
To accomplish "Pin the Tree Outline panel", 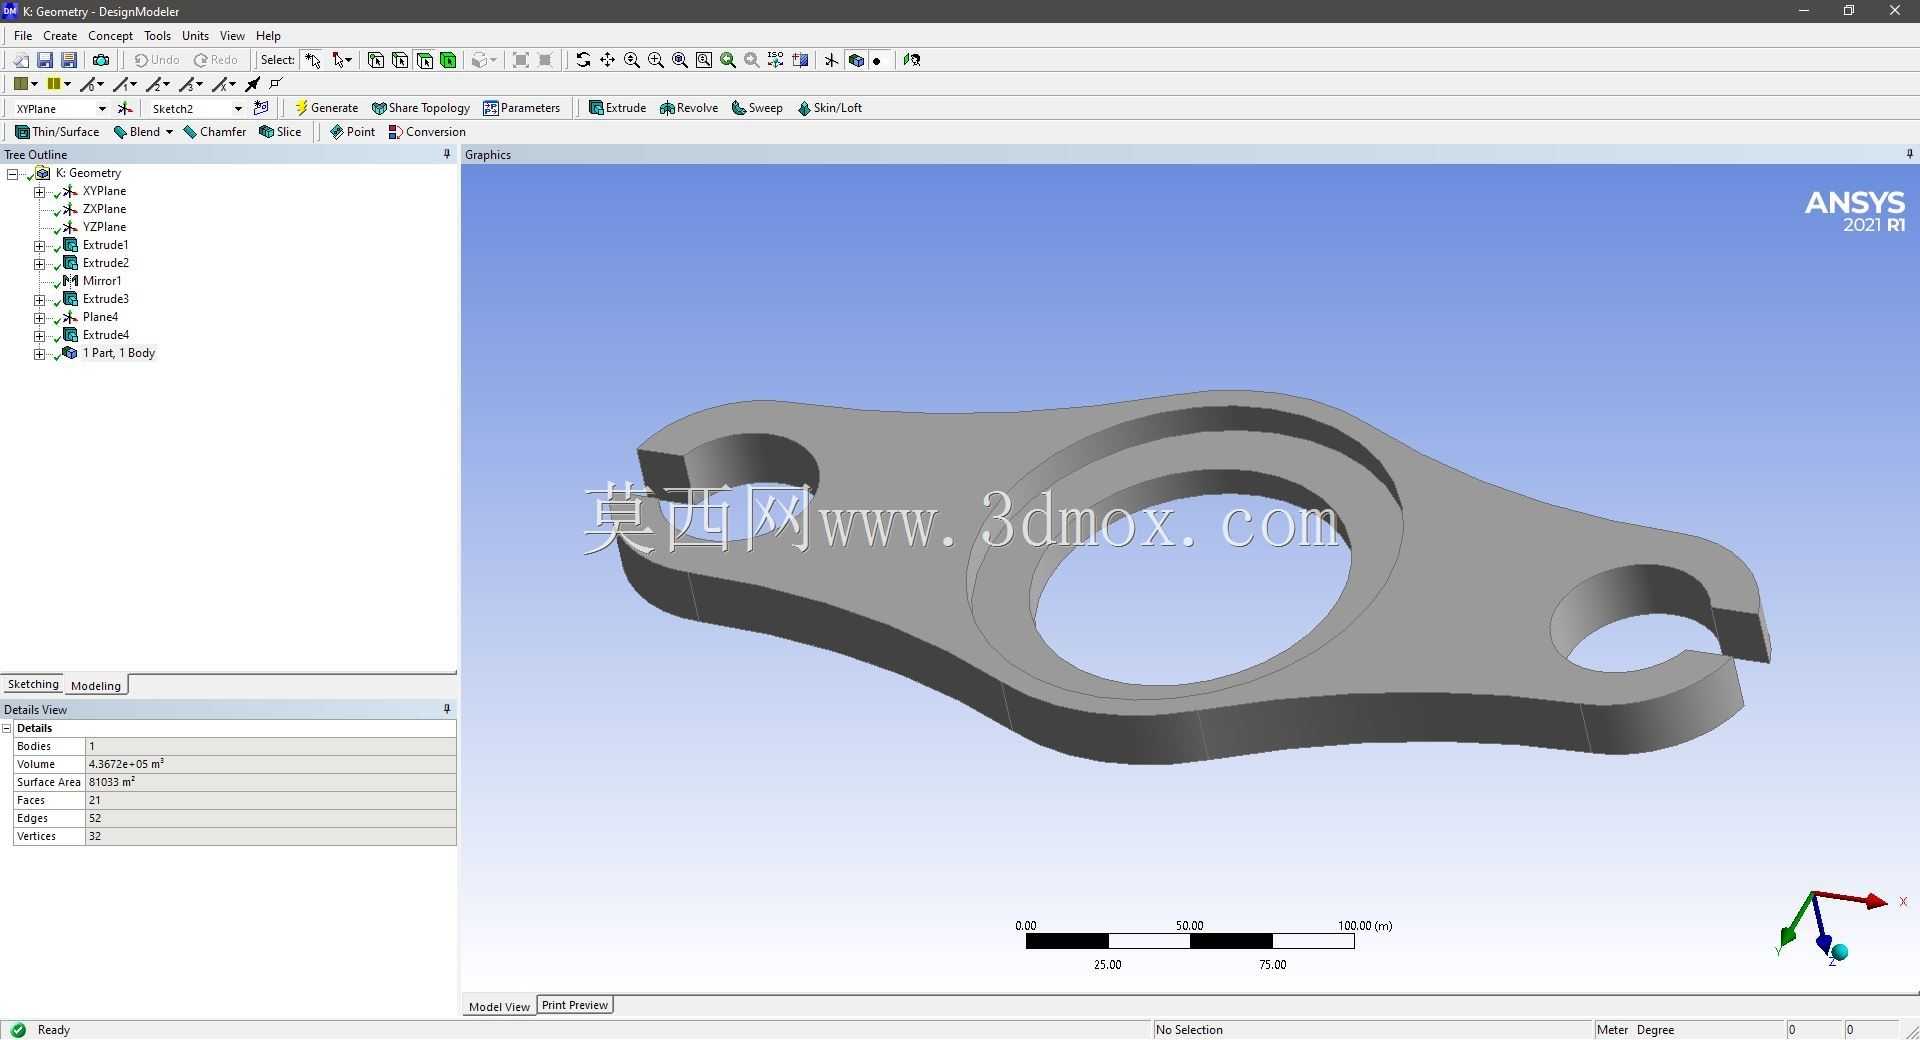I will 447,154.
